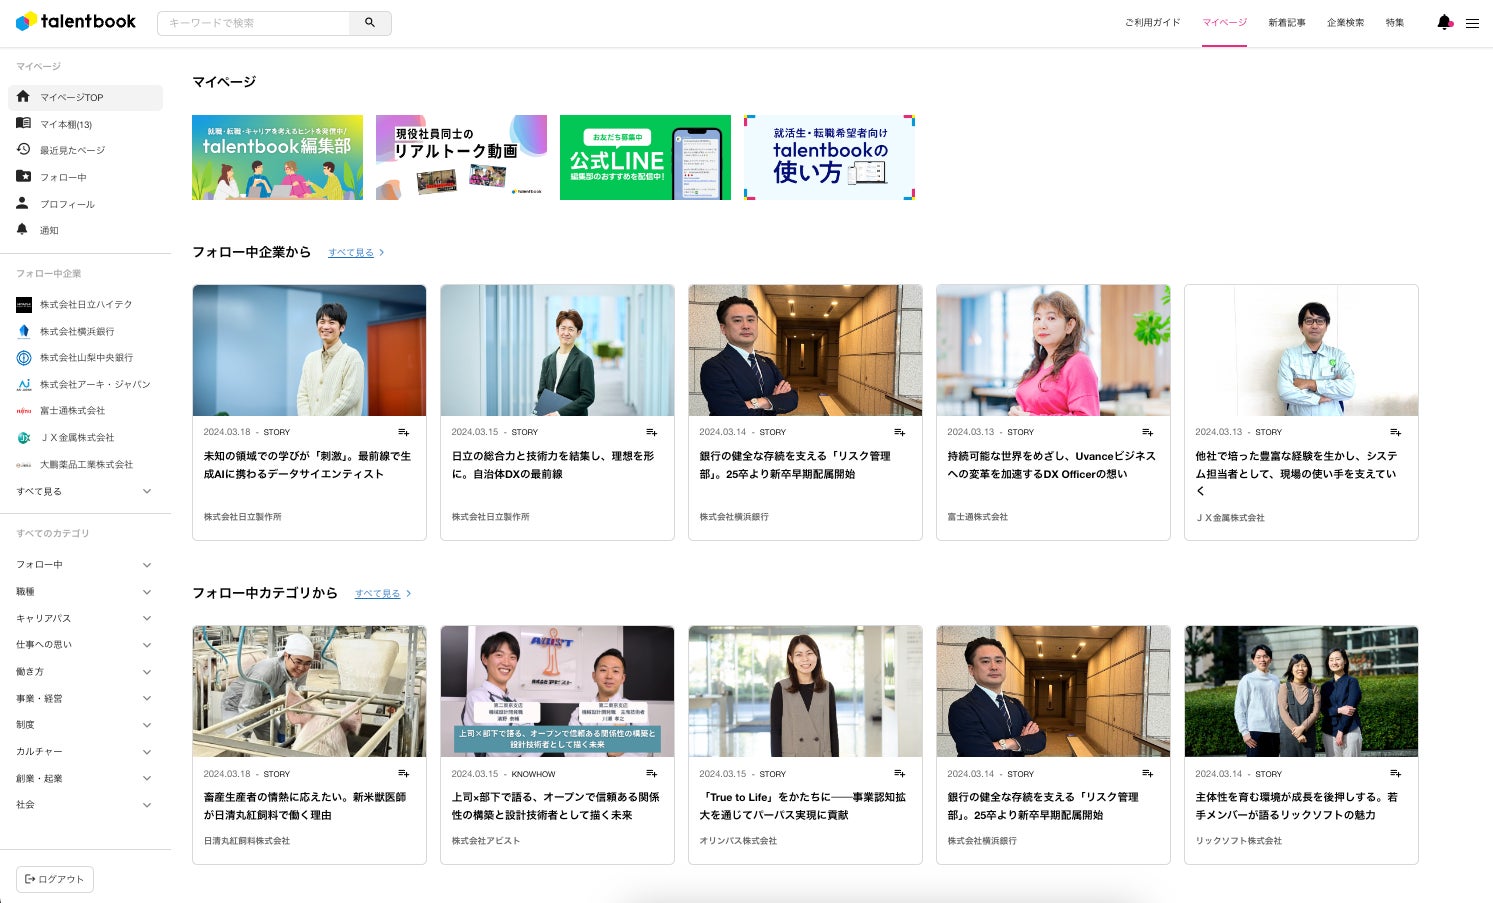1493x903 pixels.
Task: Click the history icon for 最近見たページ
Action: click(23, 150)
